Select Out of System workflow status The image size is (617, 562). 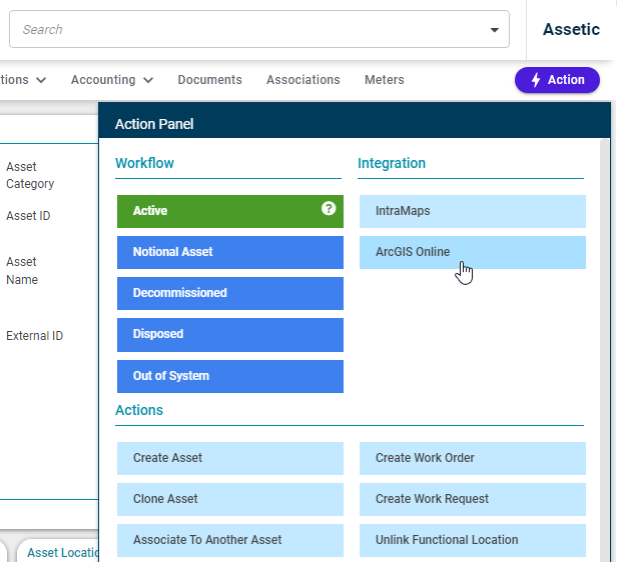coord(230,376)
